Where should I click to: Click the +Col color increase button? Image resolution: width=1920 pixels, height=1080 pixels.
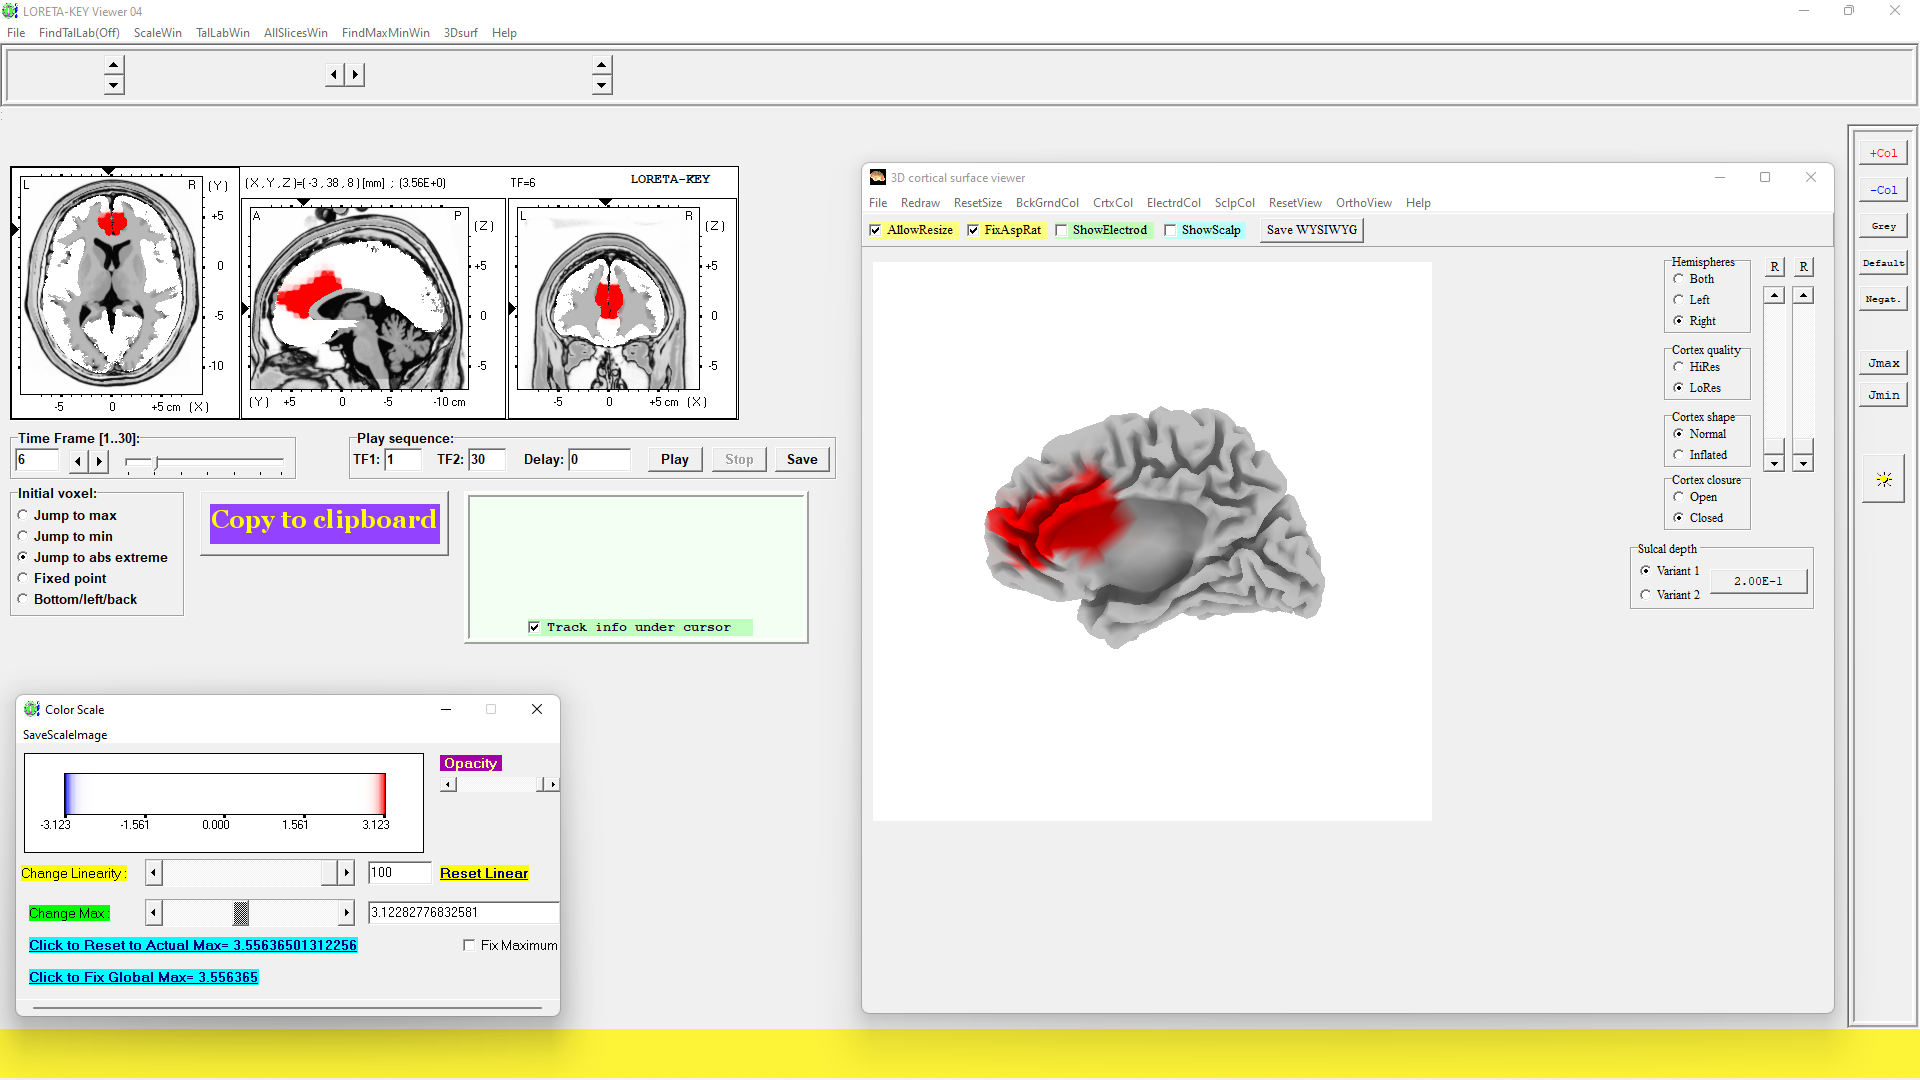1883,153
